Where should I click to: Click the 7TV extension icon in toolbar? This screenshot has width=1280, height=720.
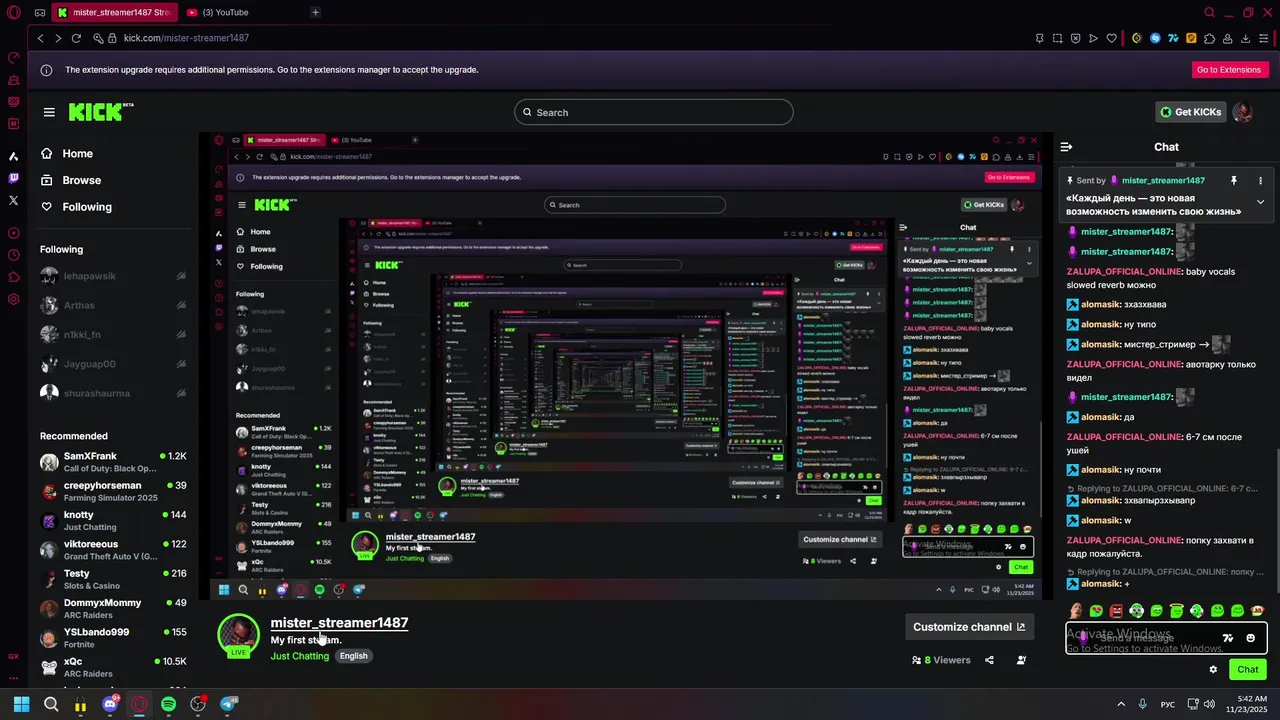1173,38
